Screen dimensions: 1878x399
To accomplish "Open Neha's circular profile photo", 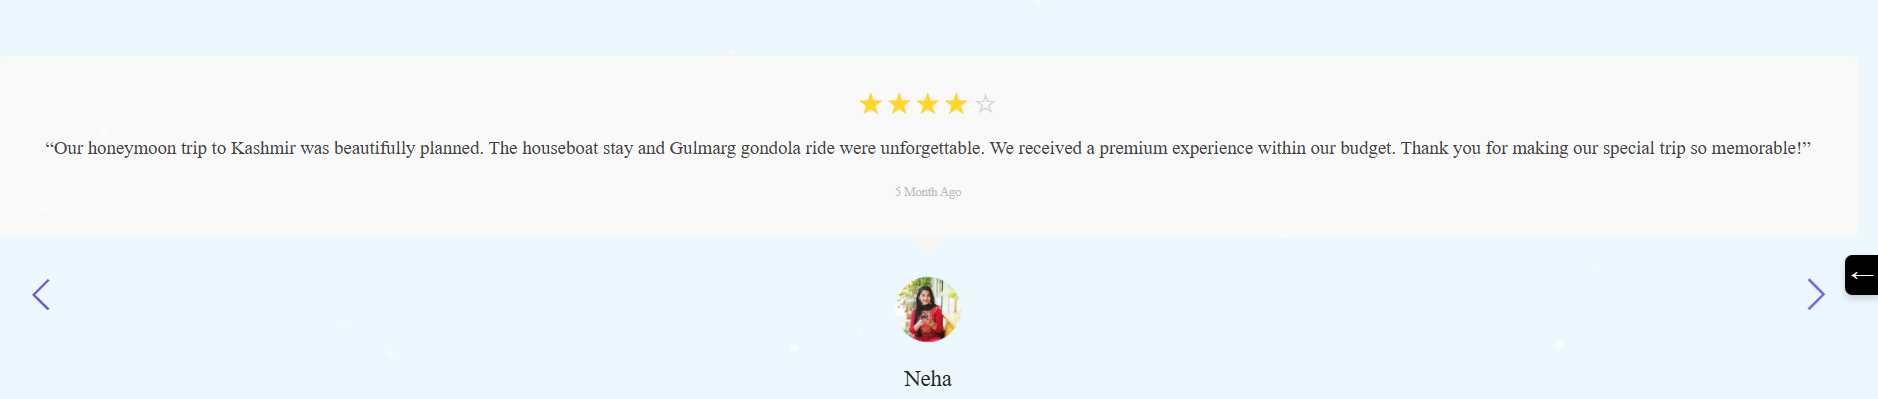I will pos(928,309).
